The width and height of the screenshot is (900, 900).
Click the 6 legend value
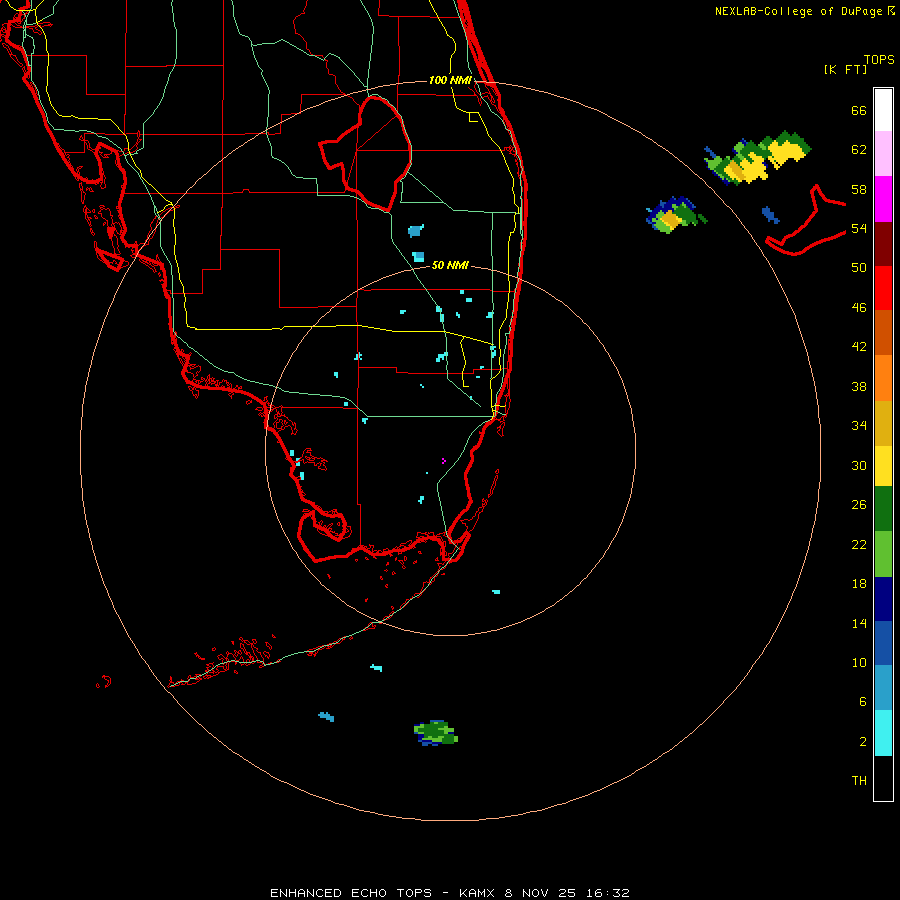pyautogui.click(x=863, y=701)
